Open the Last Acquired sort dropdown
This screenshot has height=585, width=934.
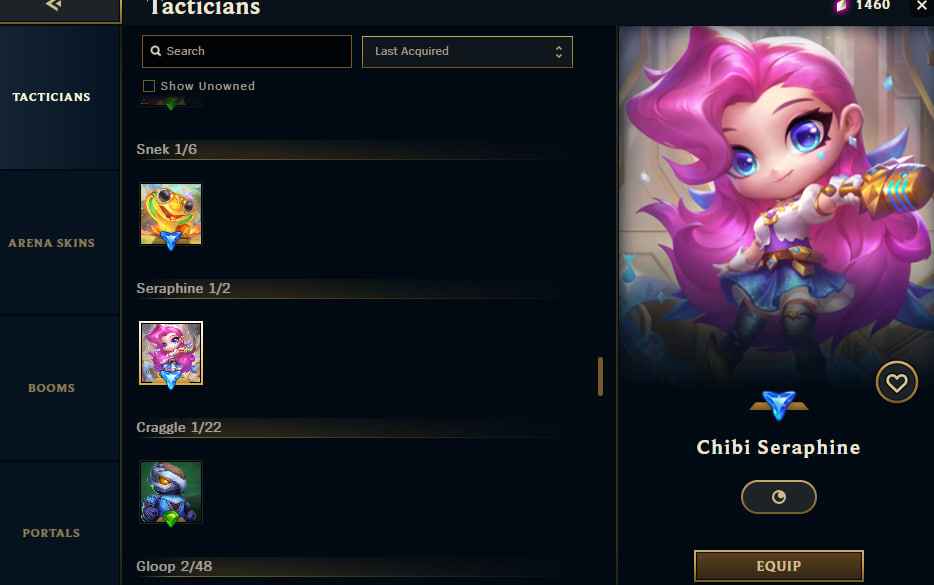coord(467,52)
